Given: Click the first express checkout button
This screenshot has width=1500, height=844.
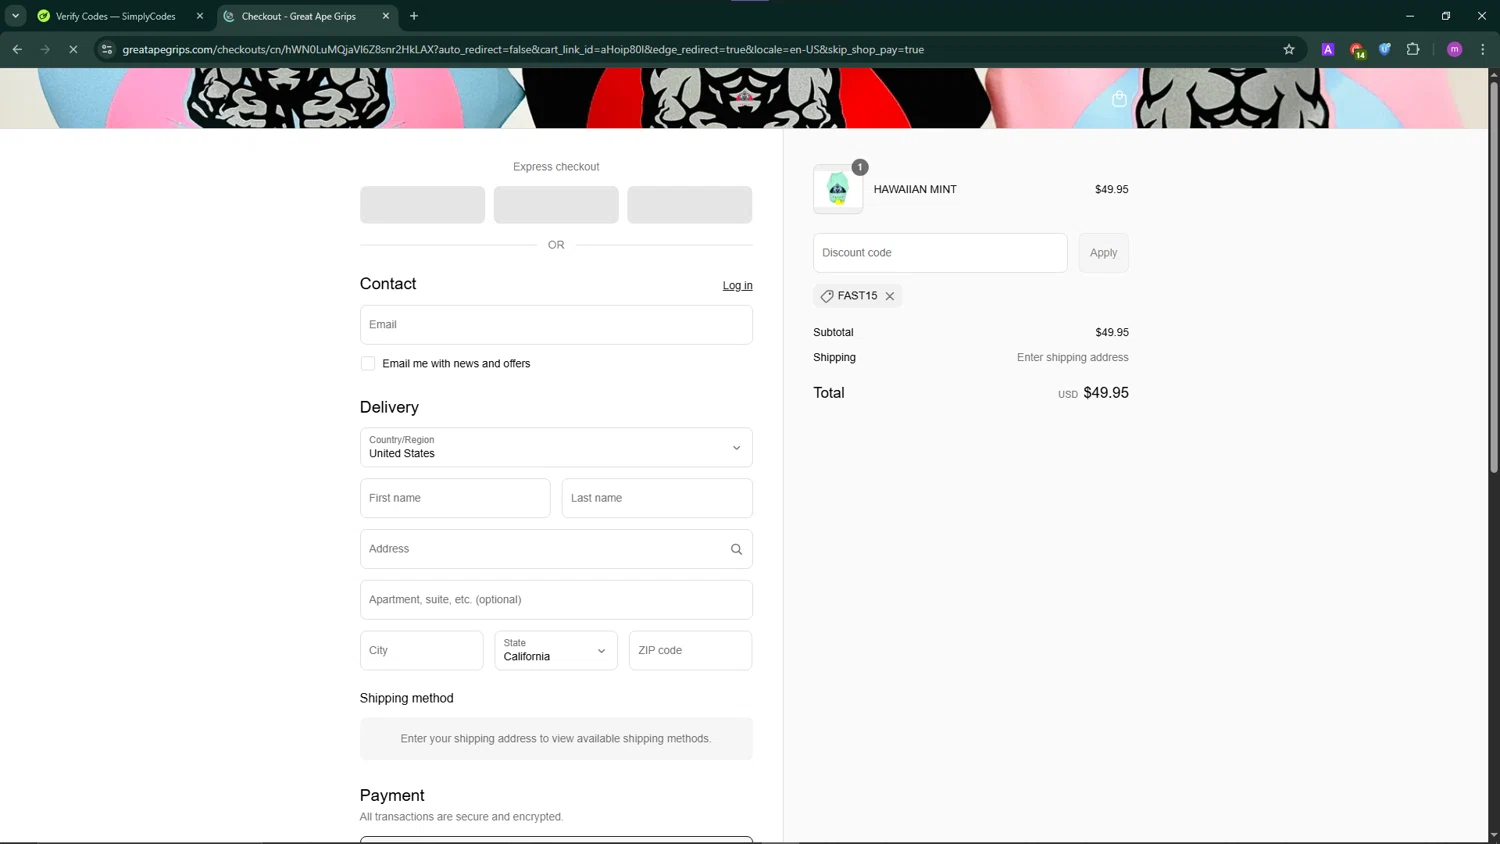Looking at the screenshot, I should (422, 204).
